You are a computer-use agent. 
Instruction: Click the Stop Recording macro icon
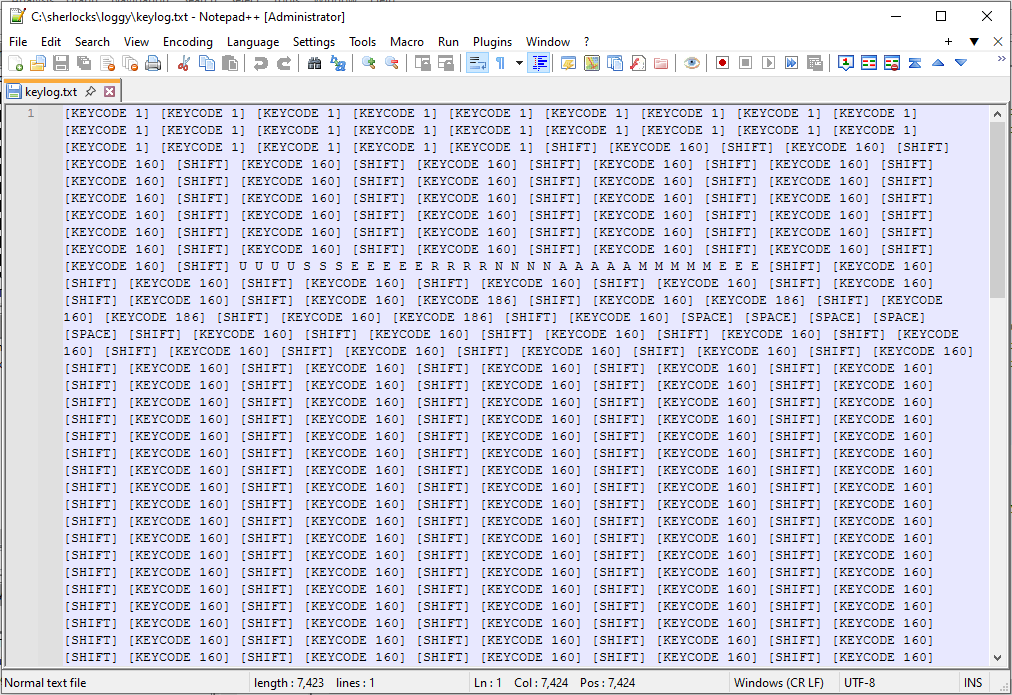point(745,63)
